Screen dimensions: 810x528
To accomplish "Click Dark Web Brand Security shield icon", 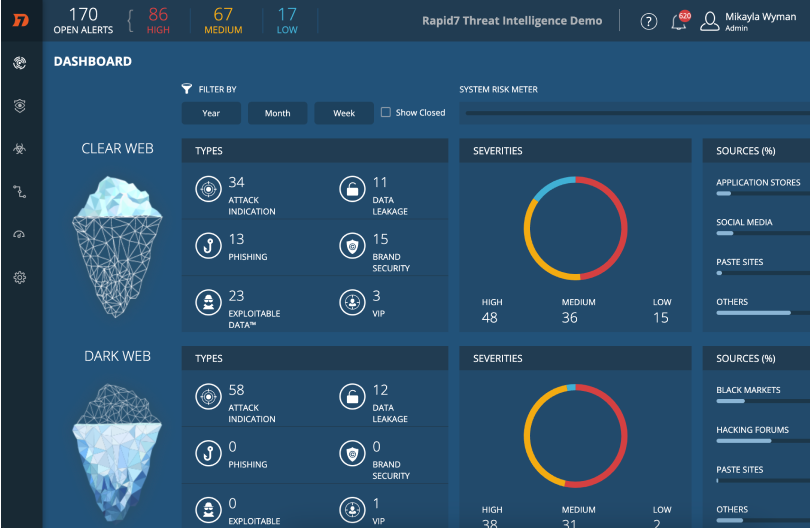I will pos(352,454).
